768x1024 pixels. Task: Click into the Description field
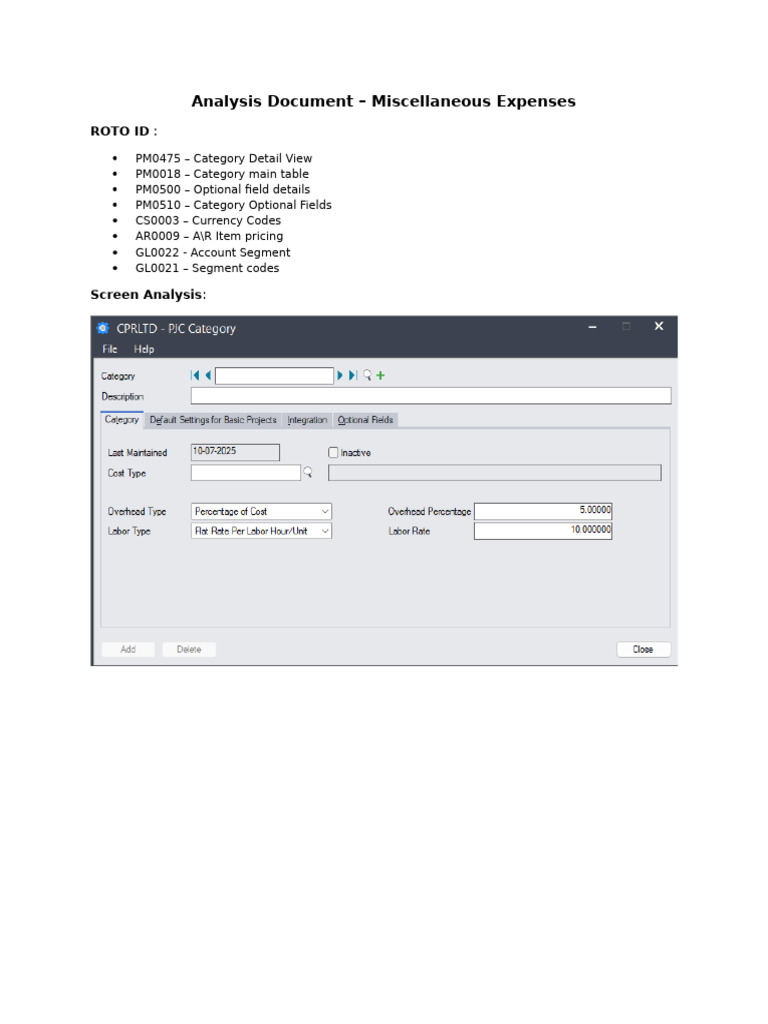[431, 396]
